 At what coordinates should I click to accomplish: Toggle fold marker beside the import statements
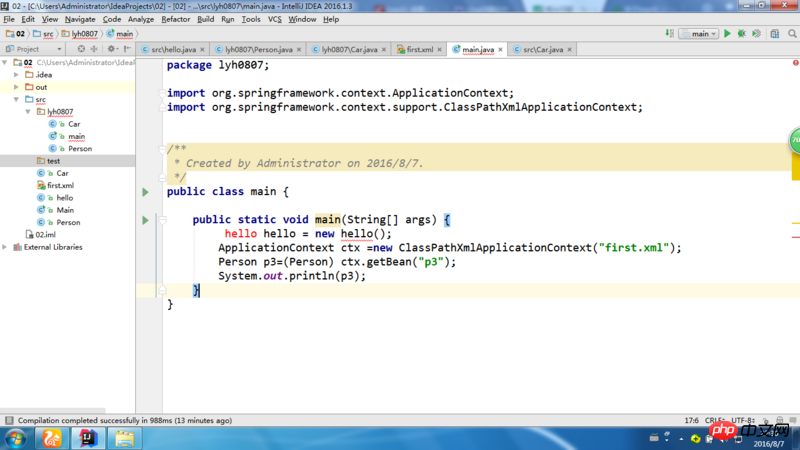[162, 93]
